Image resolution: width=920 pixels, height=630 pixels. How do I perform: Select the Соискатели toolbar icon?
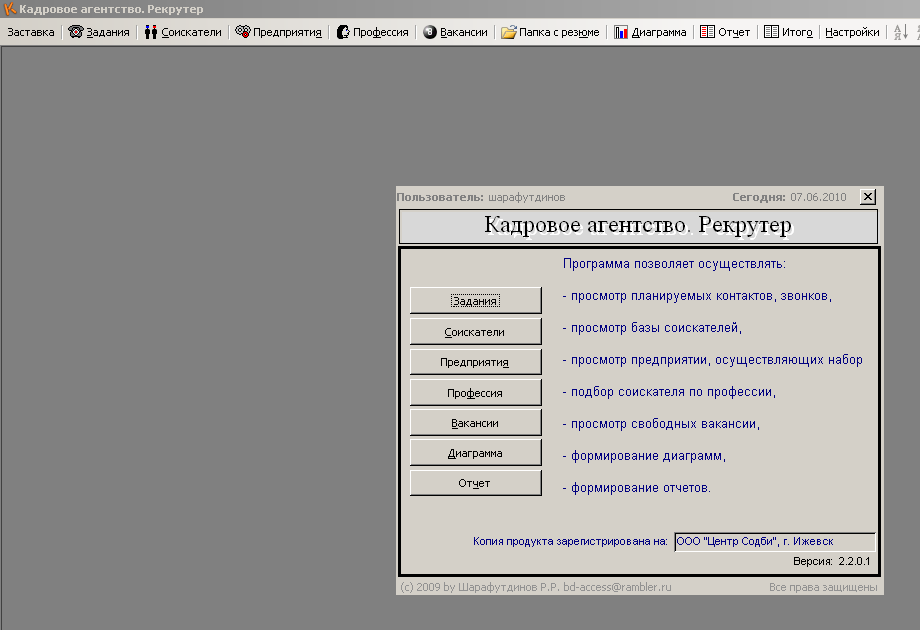click(180, 31)
